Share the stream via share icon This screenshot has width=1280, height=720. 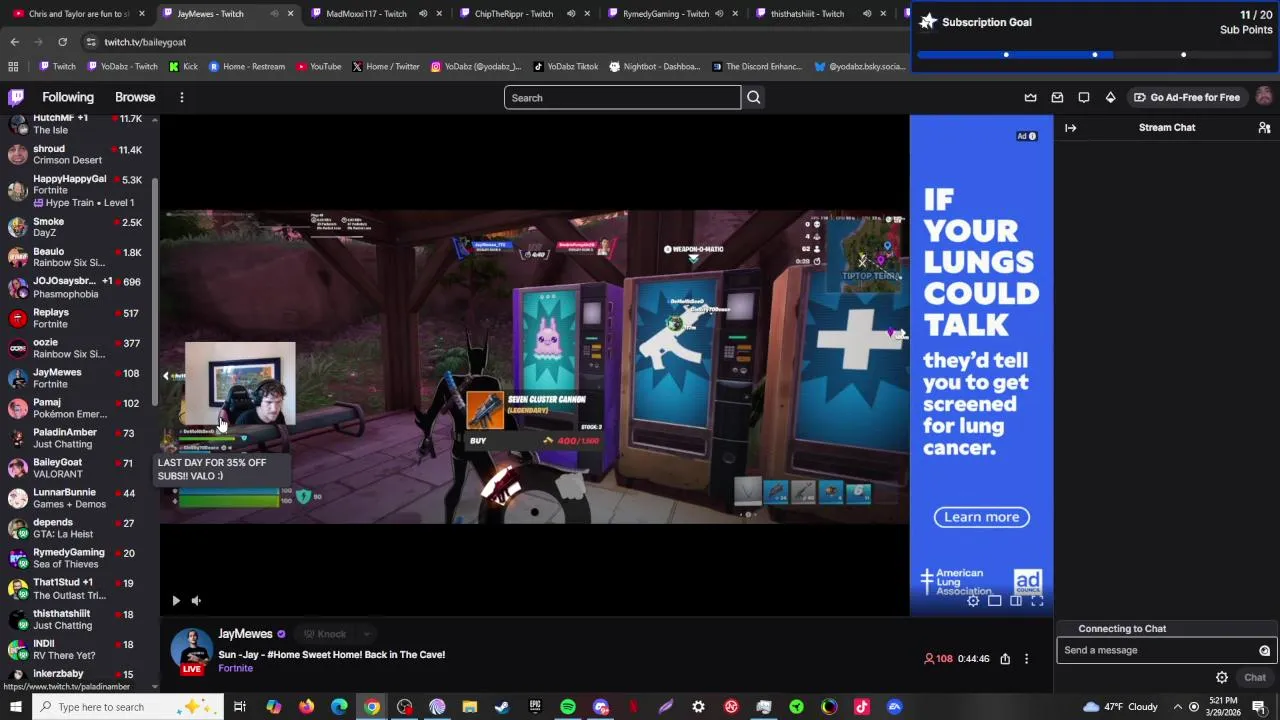click(x=1005, y=659)
